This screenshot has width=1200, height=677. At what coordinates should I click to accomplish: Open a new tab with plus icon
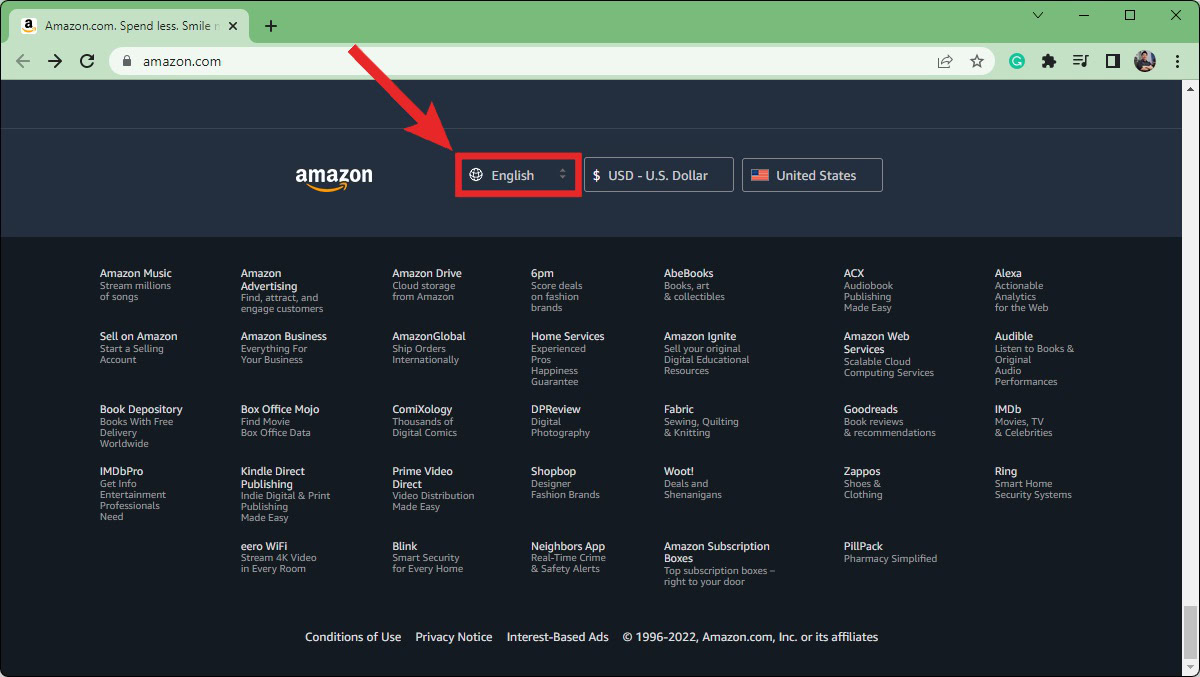[x=271, y=26]
